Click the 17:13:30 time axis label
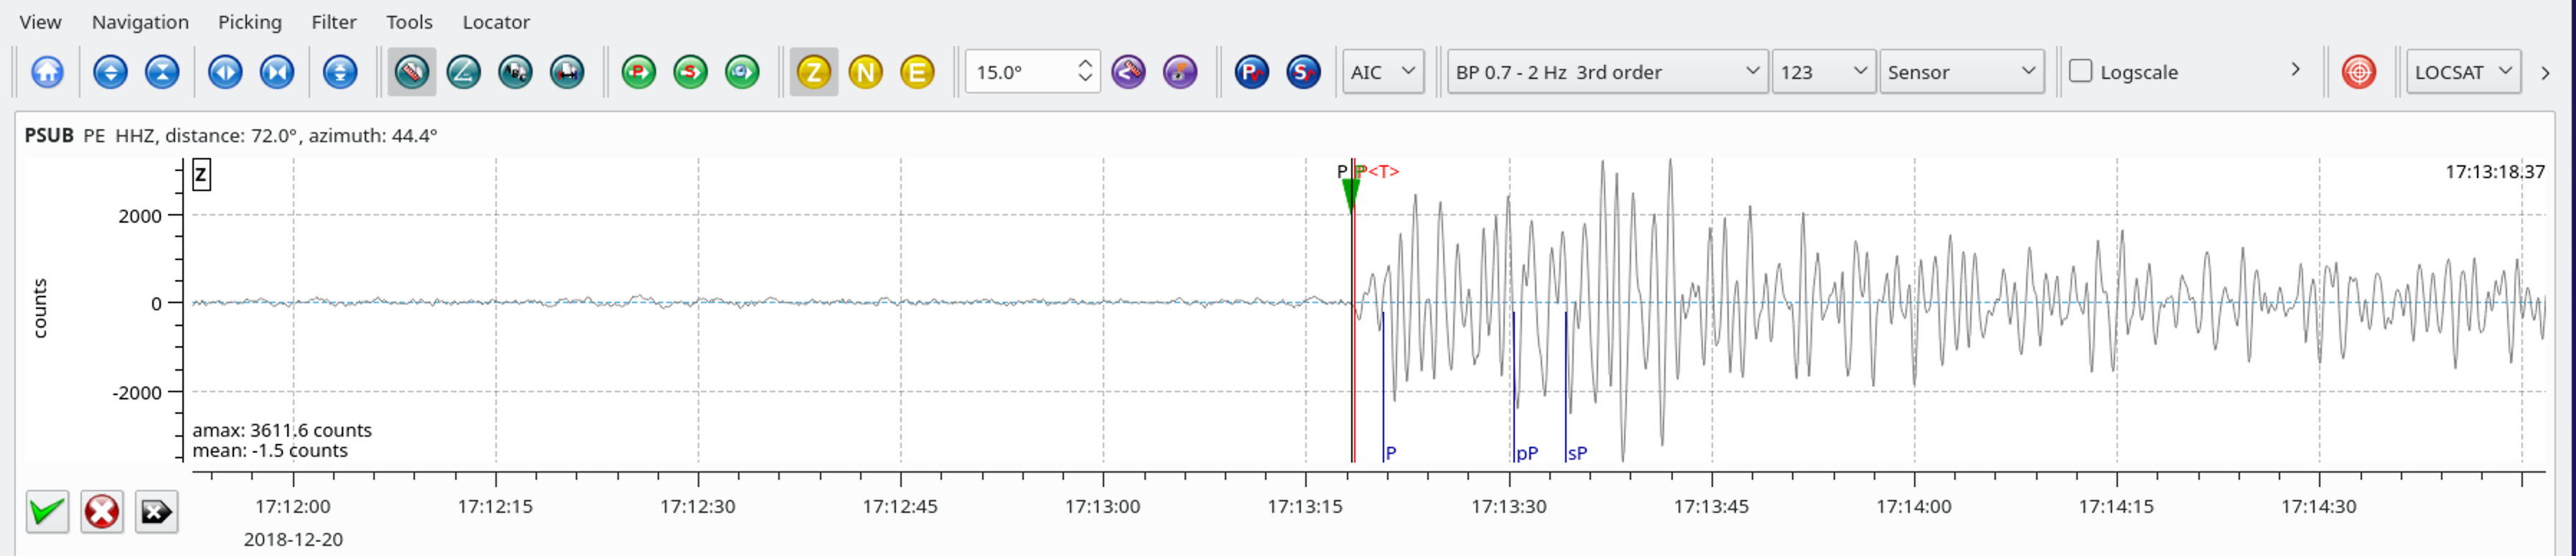 coord(1509,507)
